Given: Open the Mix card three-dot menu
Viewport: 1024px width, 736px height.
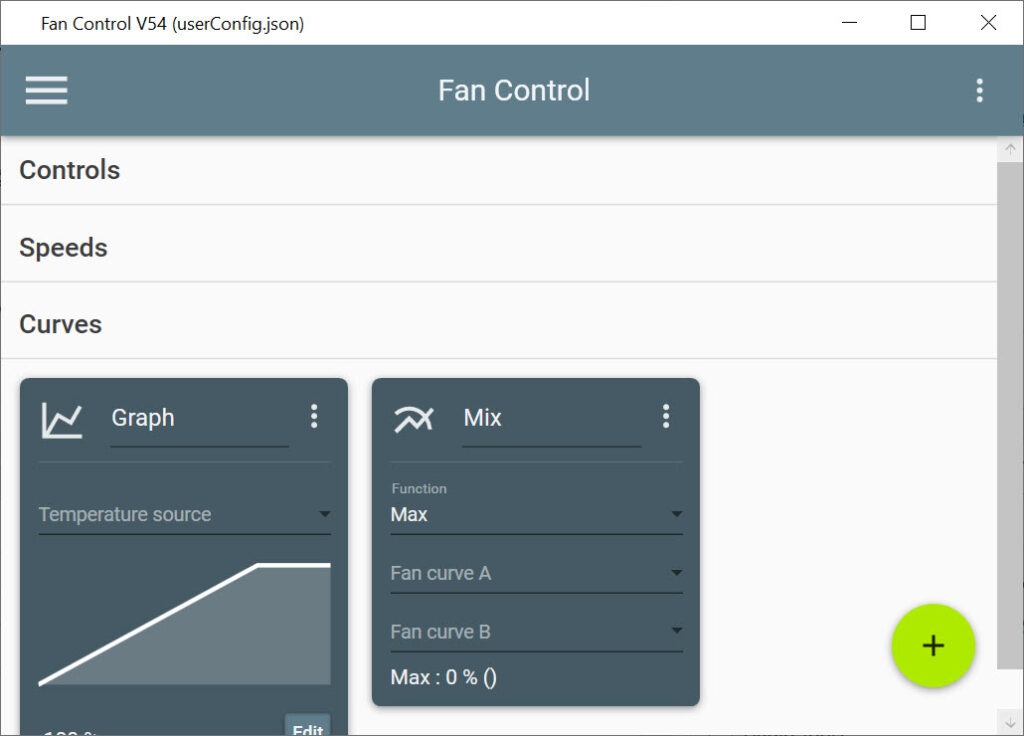Looking at the screenshot, I should pos(666,416).
